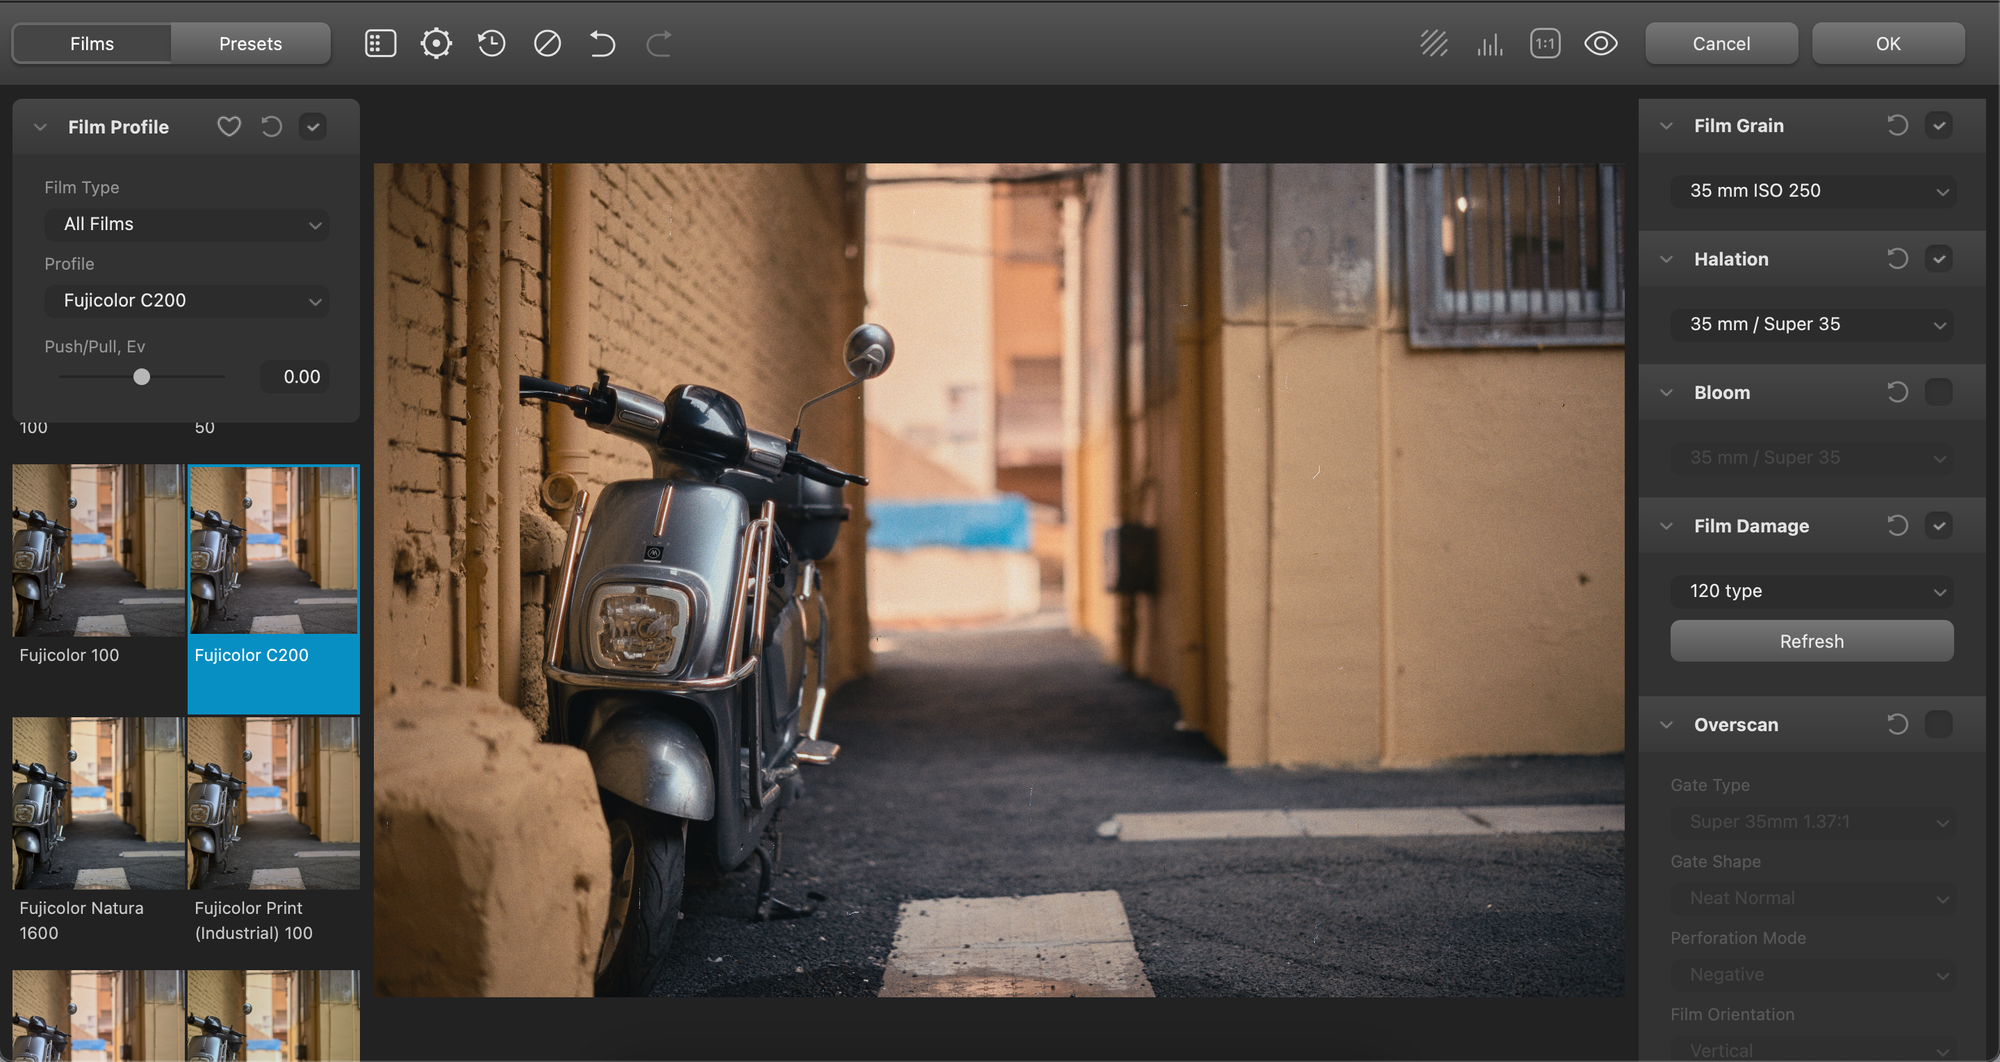Disable the Halation effect checkbox
2000x1062 pixels.
[x=1939, y=259]
